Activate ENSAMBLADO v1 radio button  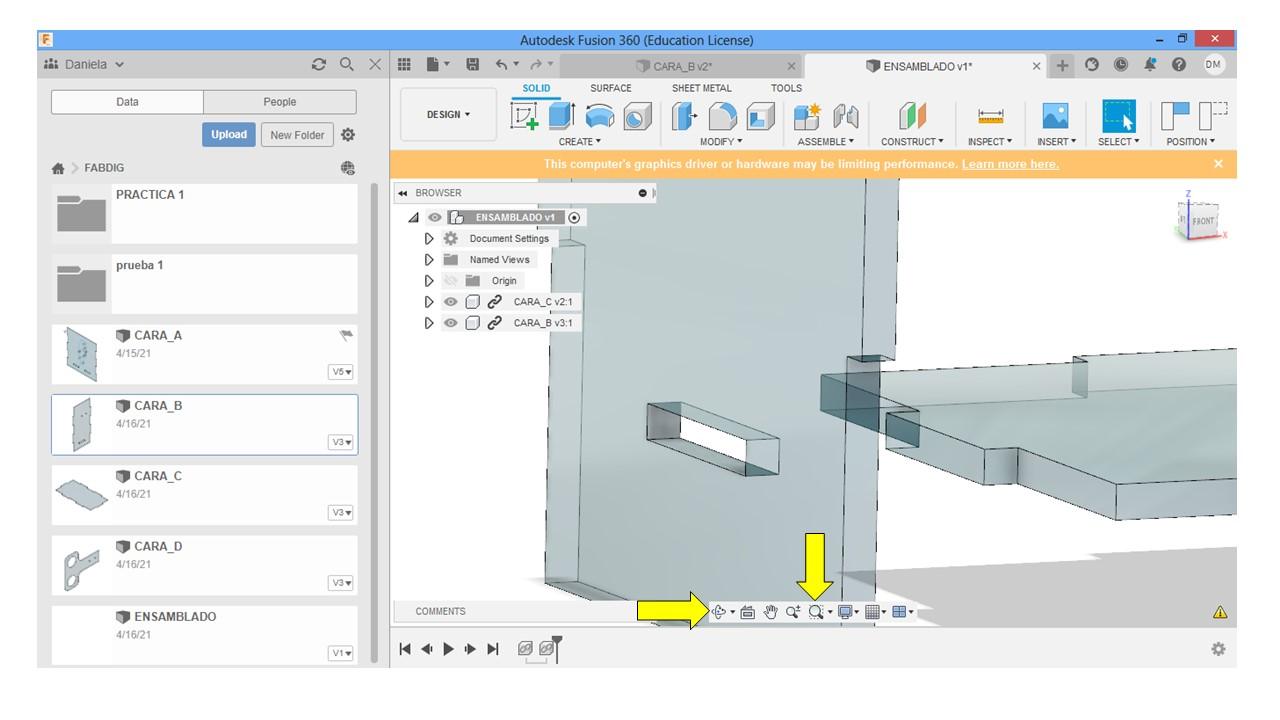574,217
